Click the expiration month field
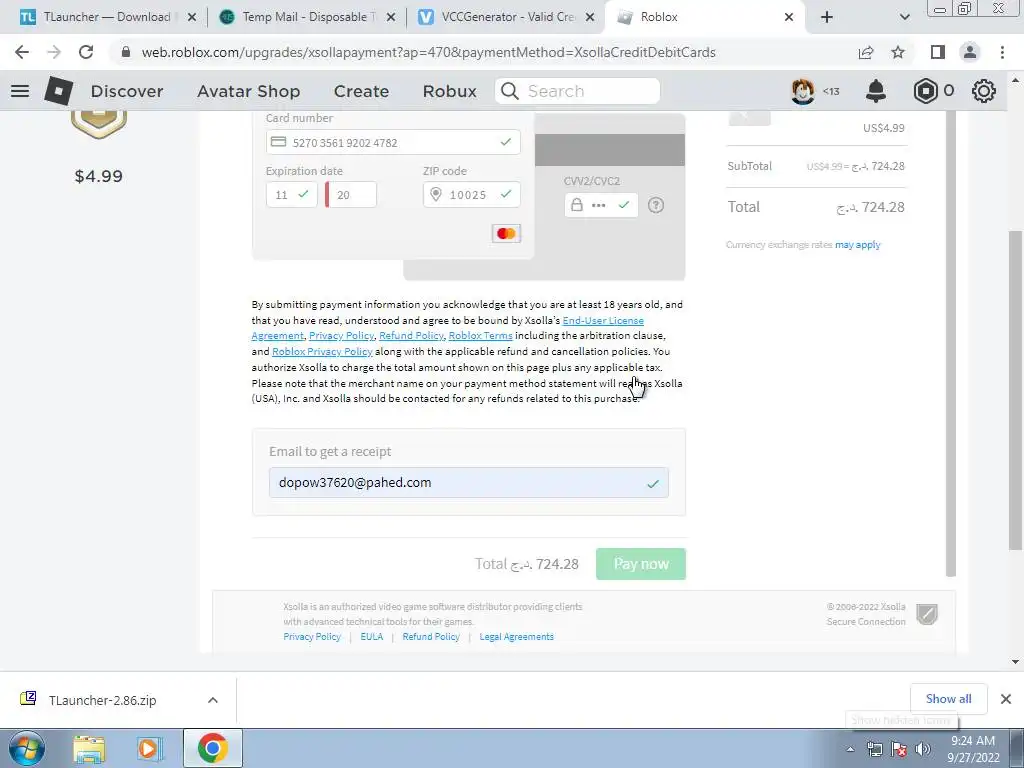The image size is (1024, 768). click(x=292, y=195)
